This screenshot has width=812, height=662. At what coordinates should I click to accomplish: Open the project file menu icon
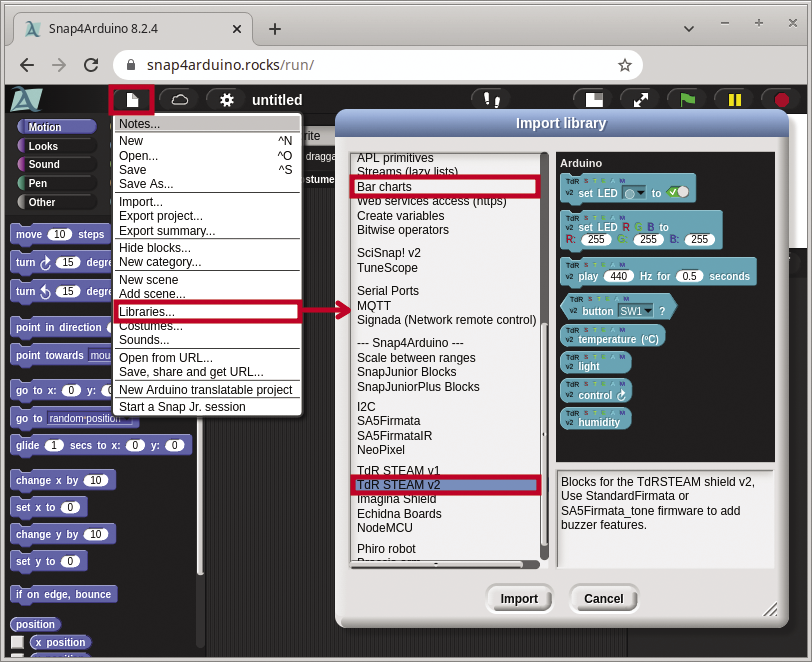tap(132, 99)
